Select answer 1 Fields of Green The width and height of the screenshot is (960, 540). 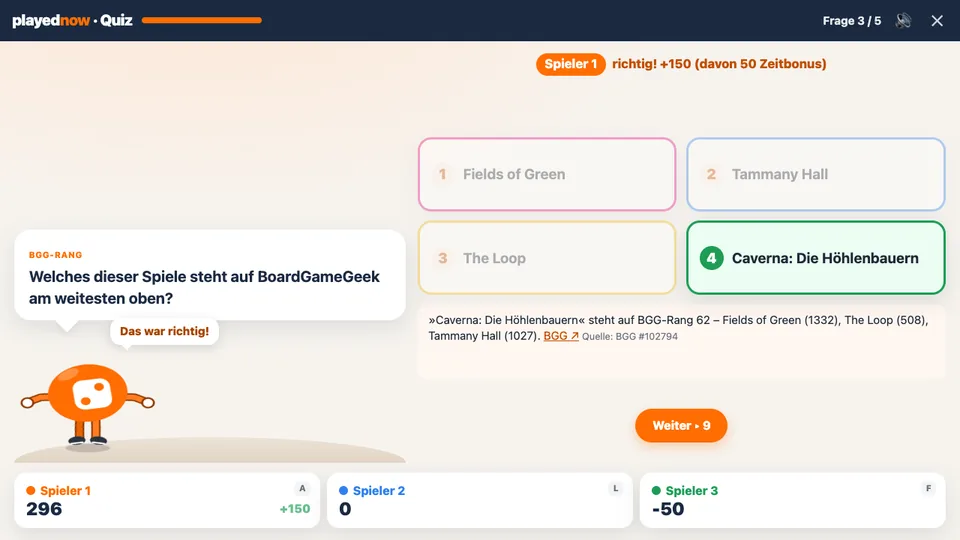547,174
